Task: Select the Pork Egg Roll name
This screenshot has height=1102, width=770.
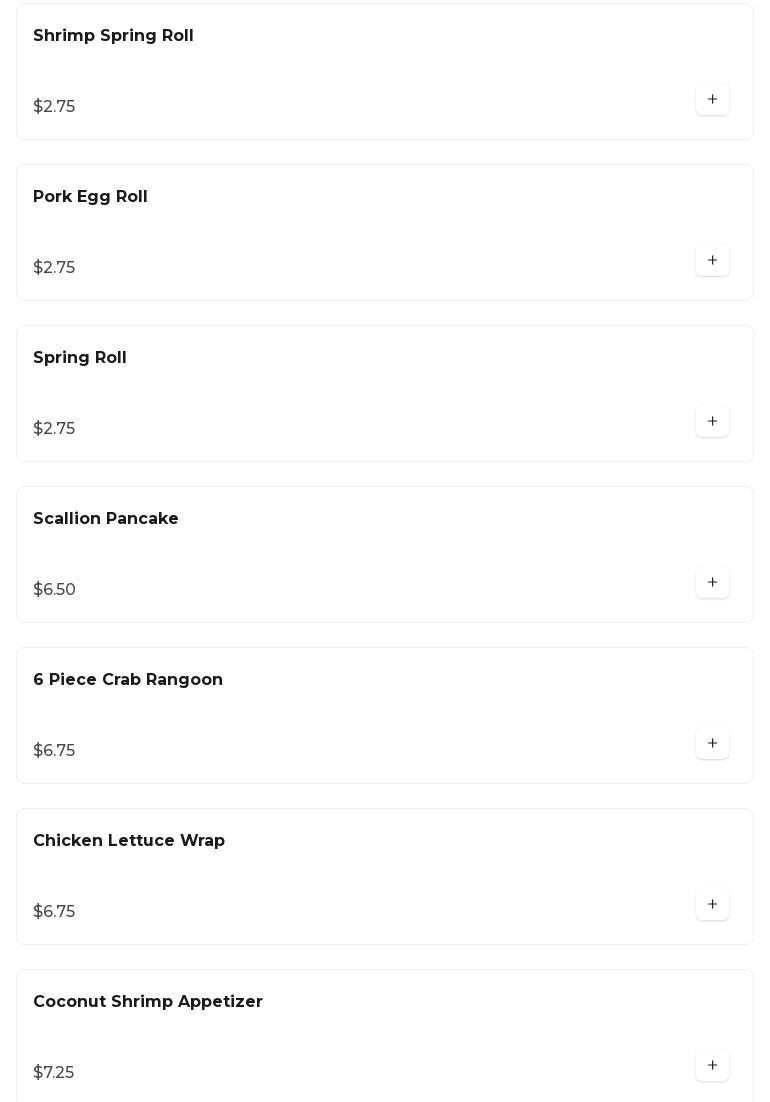Action: coord(90,197)
